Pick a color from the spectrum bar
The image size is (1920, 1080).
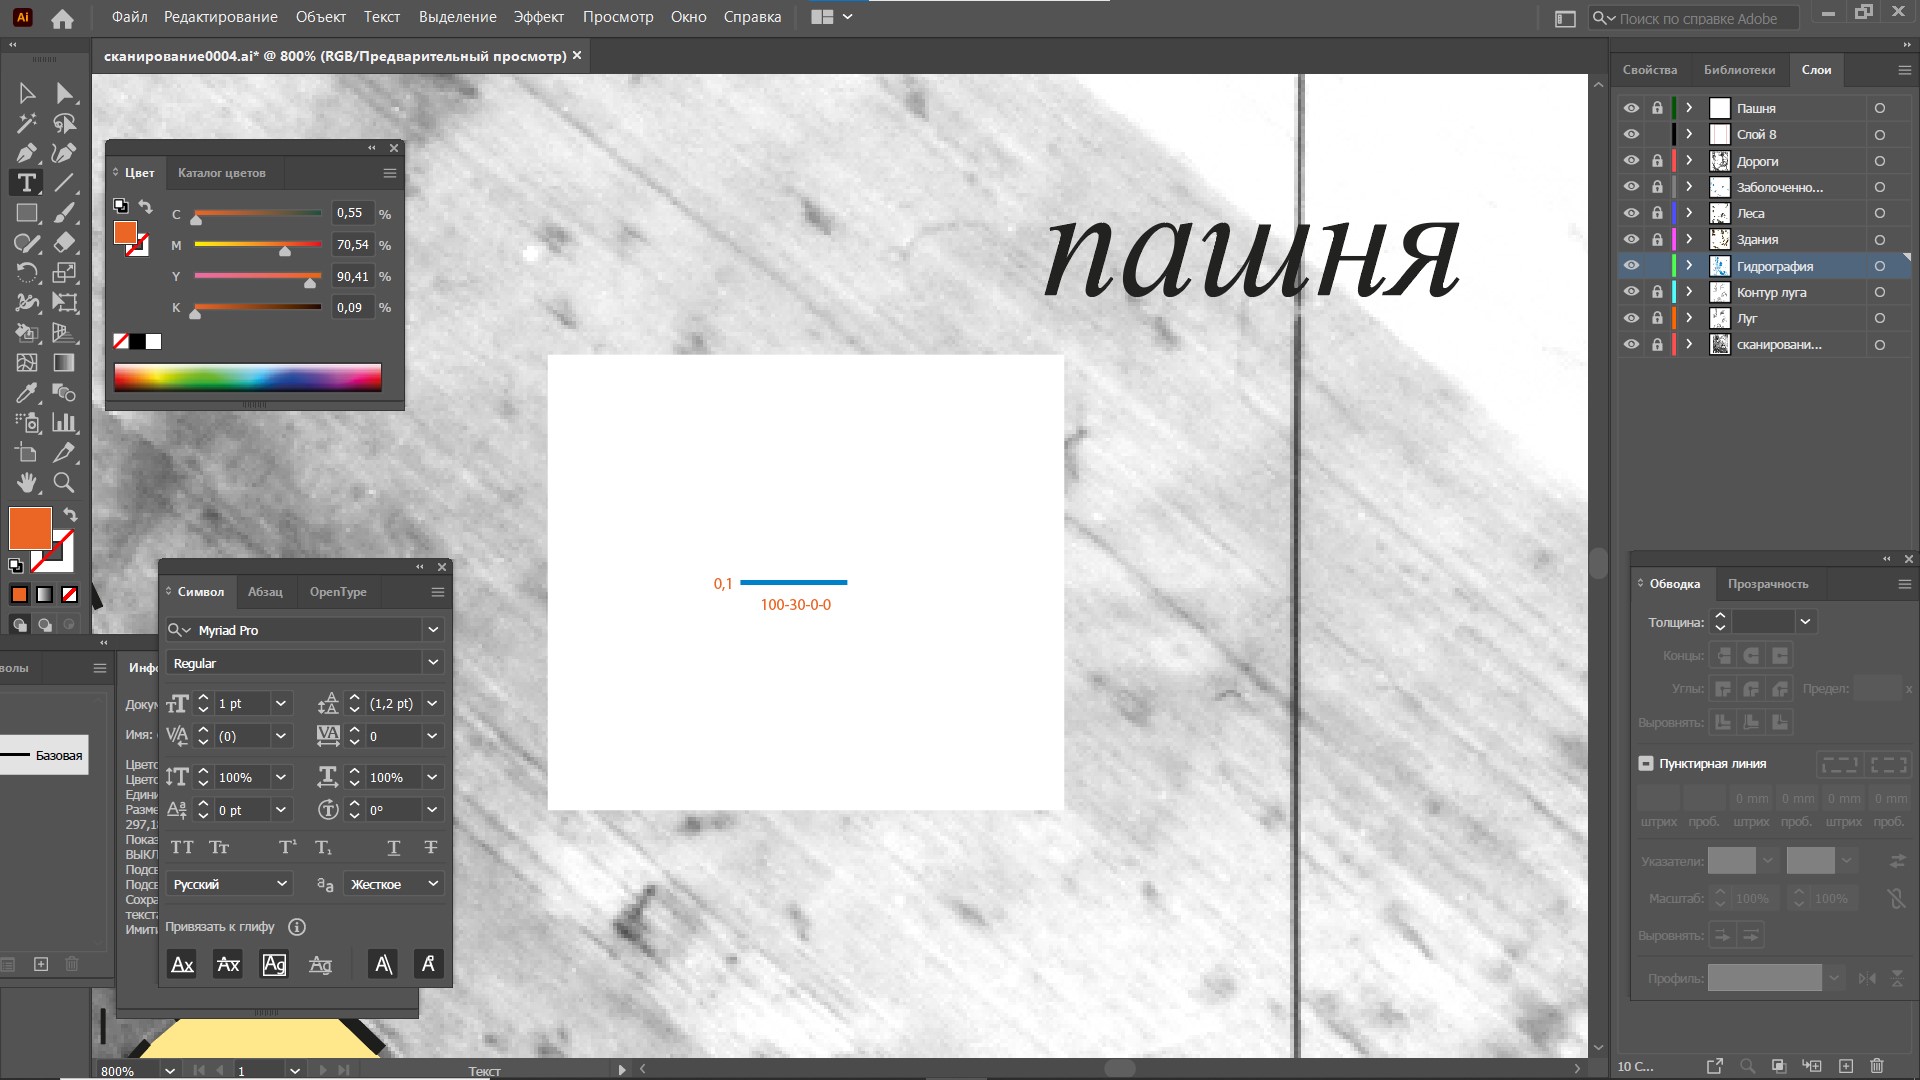[247, 377]
